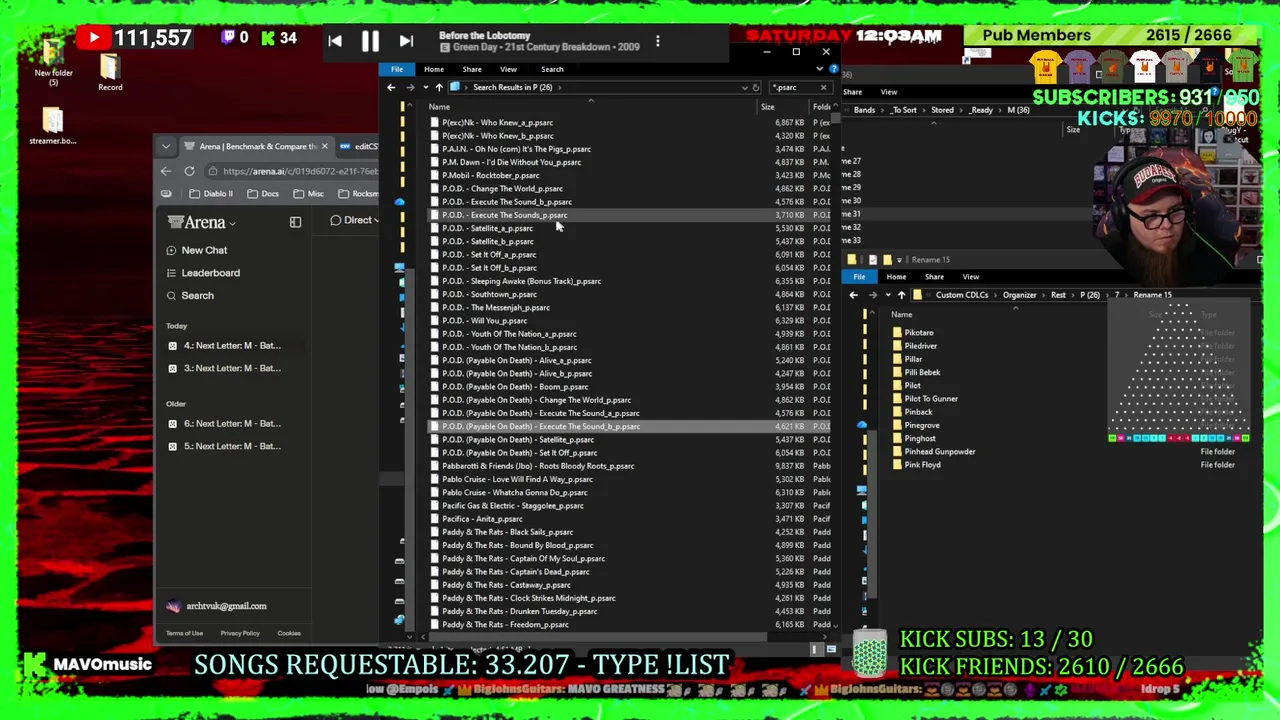Image resolution: width=1280 pixels, height=720 pixels.
Task: Open the Misc bookmarks folder
Action: coord(309,193)
